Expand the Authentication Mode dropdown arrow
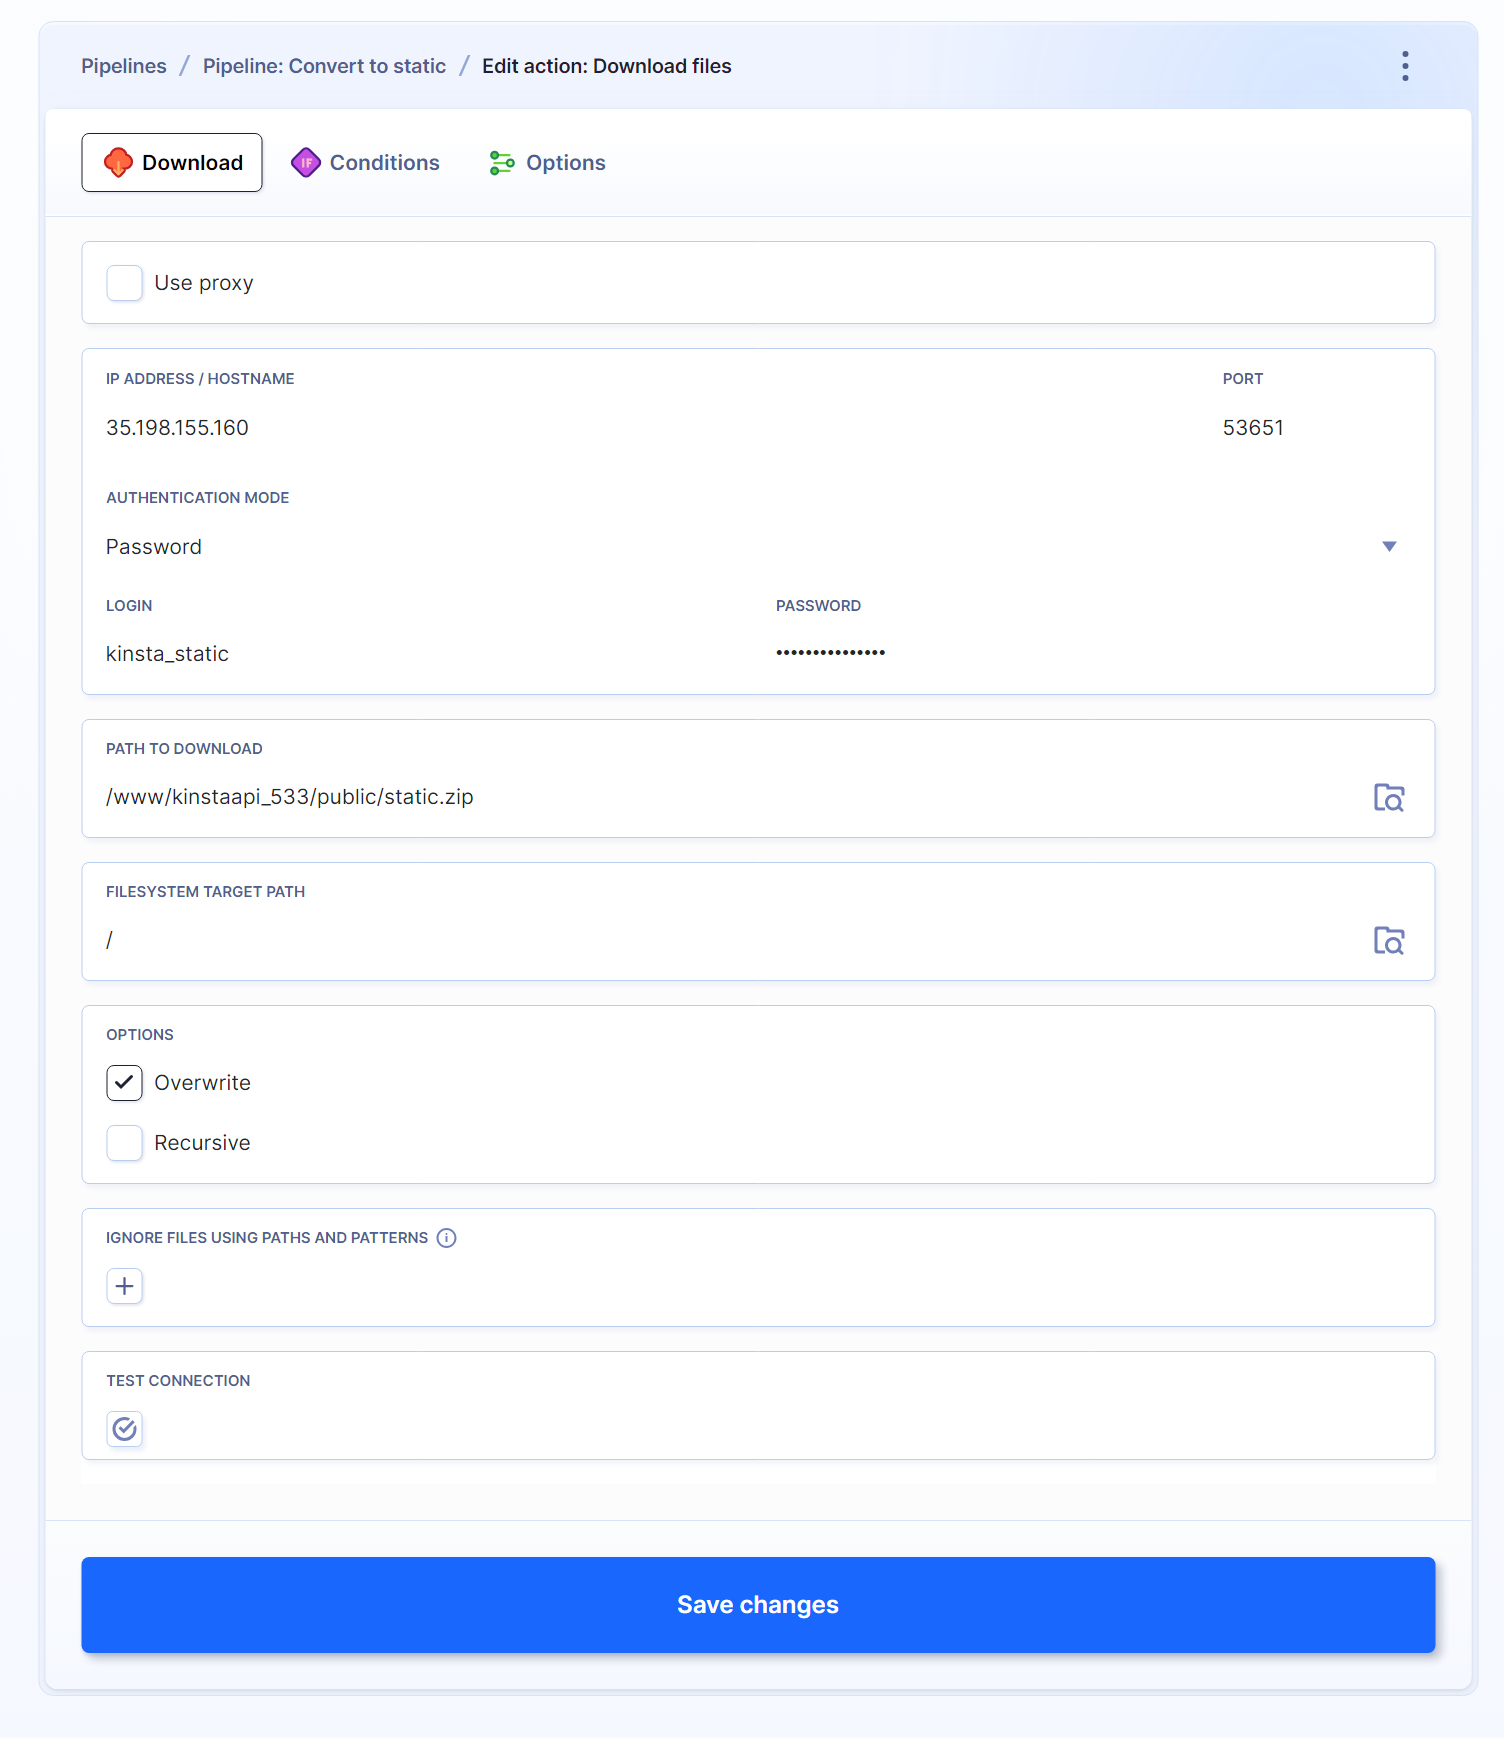 tap(1388, 546)
